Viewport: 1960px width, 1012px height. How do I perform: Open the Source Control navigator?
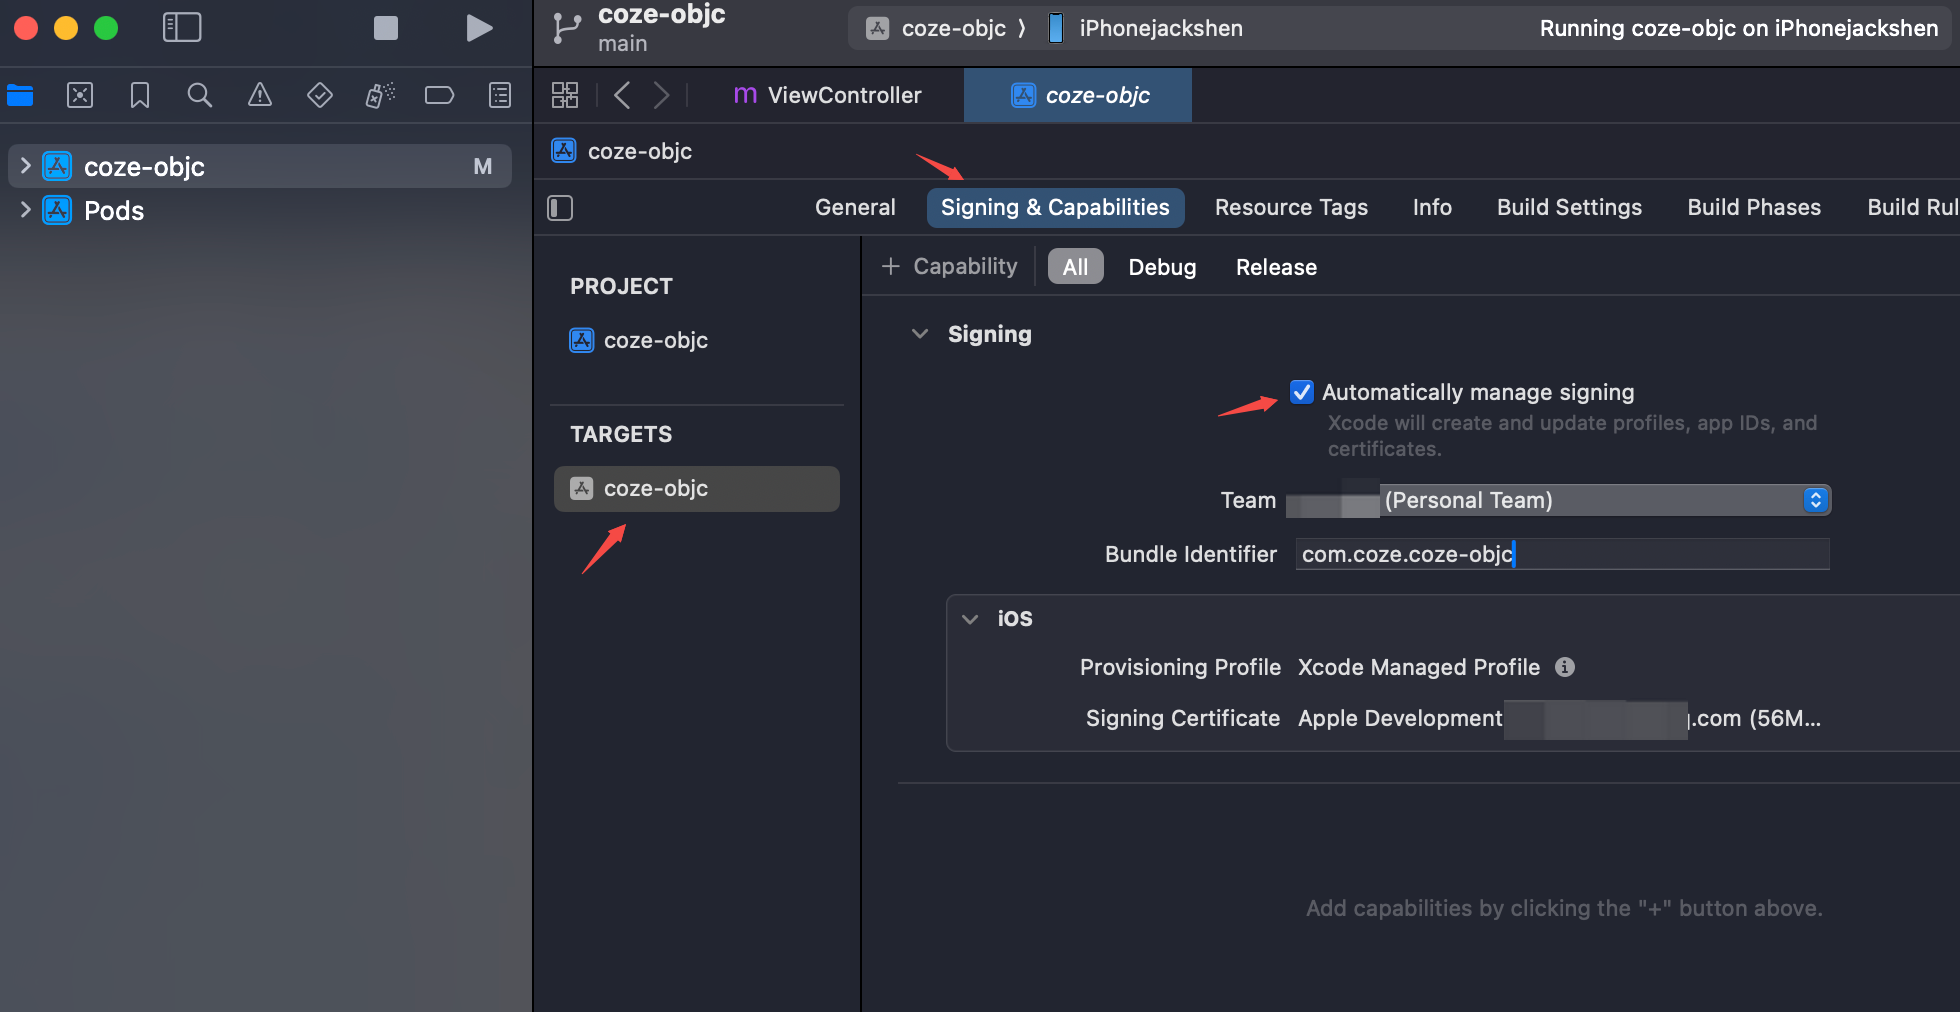(80, 95)
